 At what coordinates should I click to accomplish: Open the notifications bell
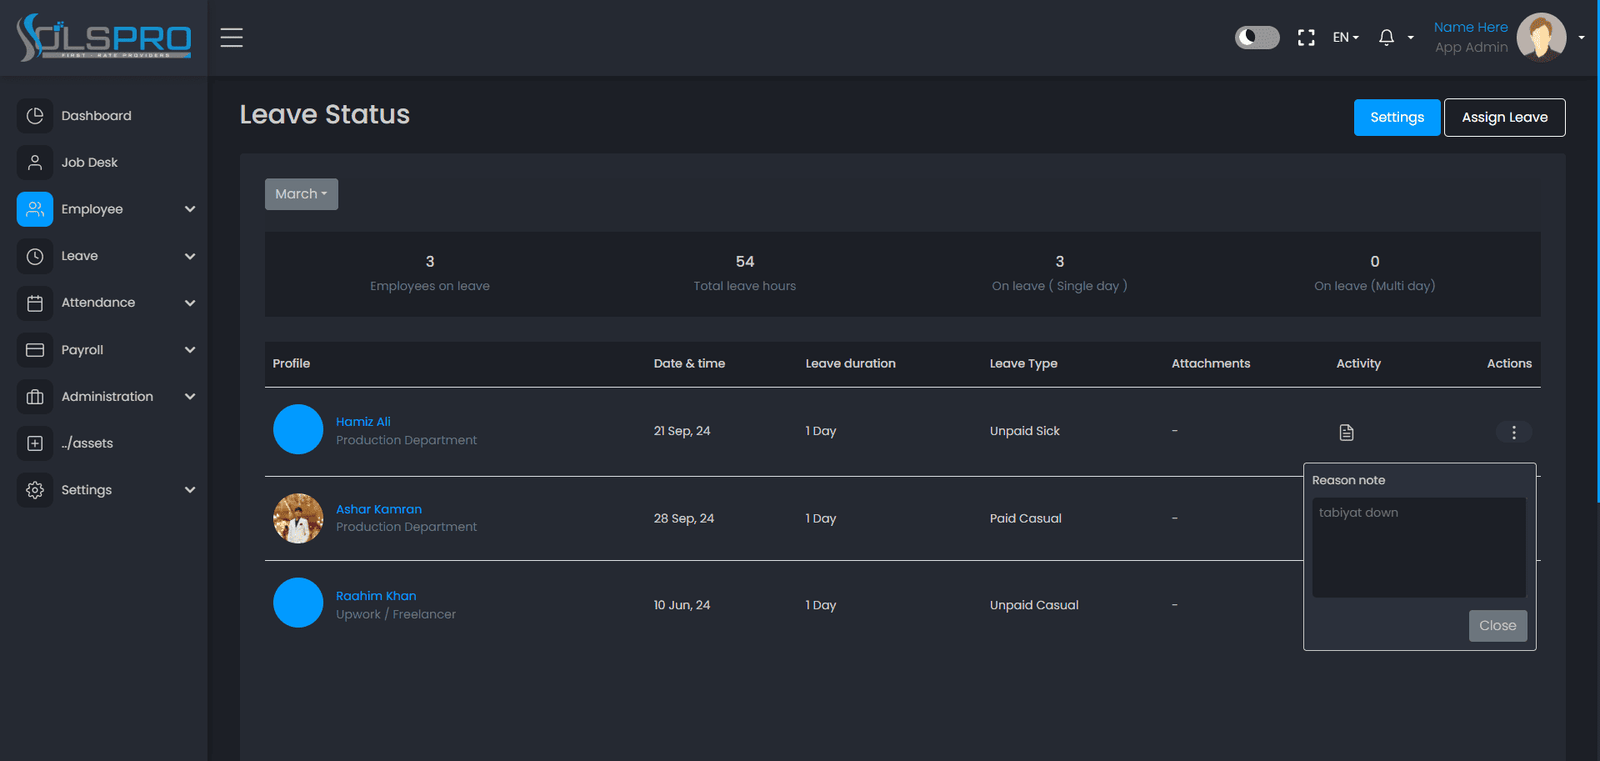(x=1386, y=37)
